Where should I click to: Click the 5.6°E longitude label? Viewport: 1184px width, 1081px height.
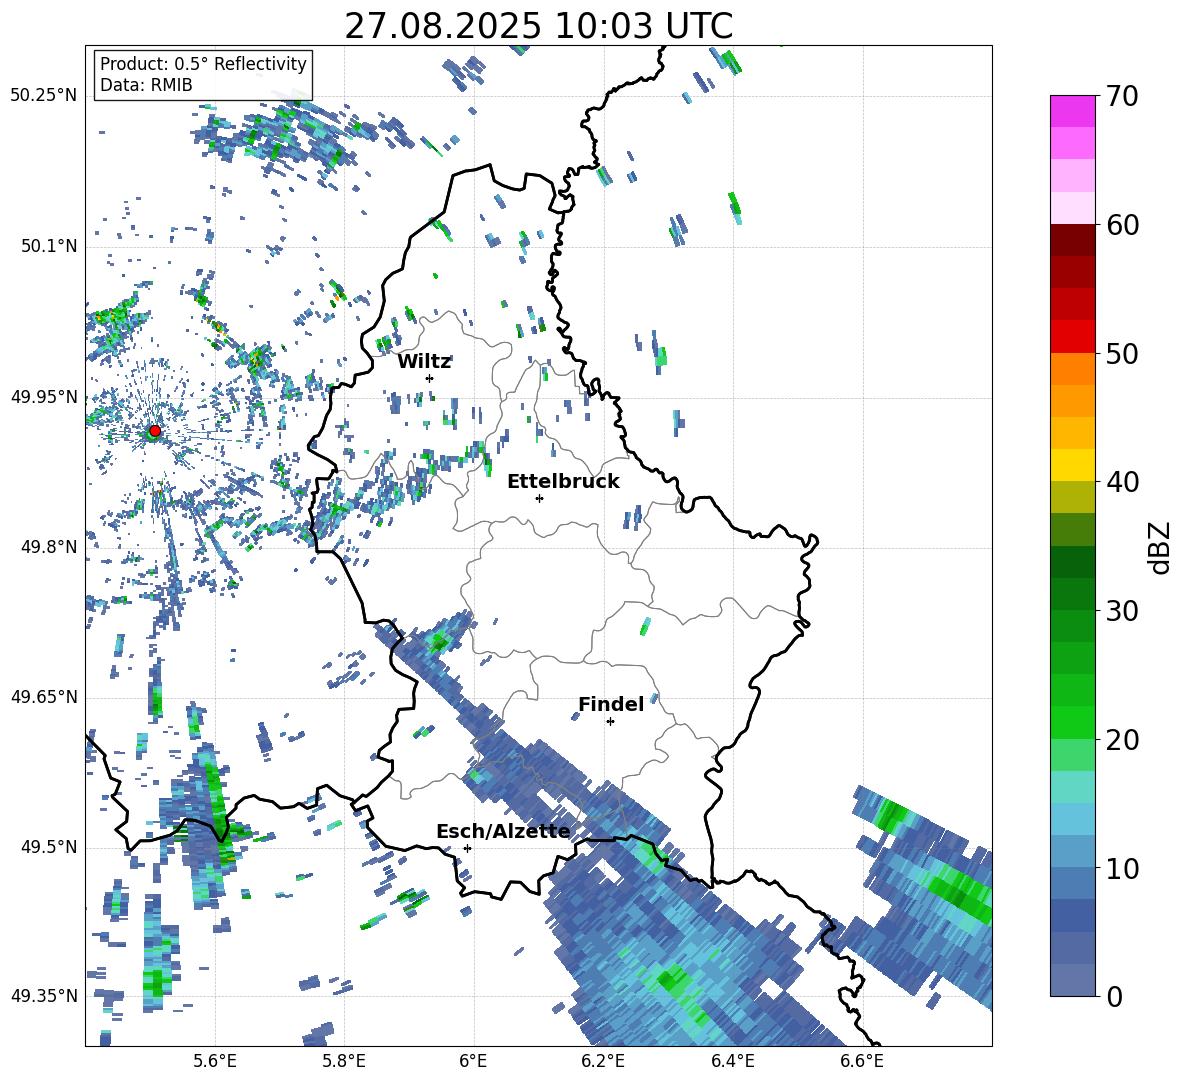[x=215, y=1061]
